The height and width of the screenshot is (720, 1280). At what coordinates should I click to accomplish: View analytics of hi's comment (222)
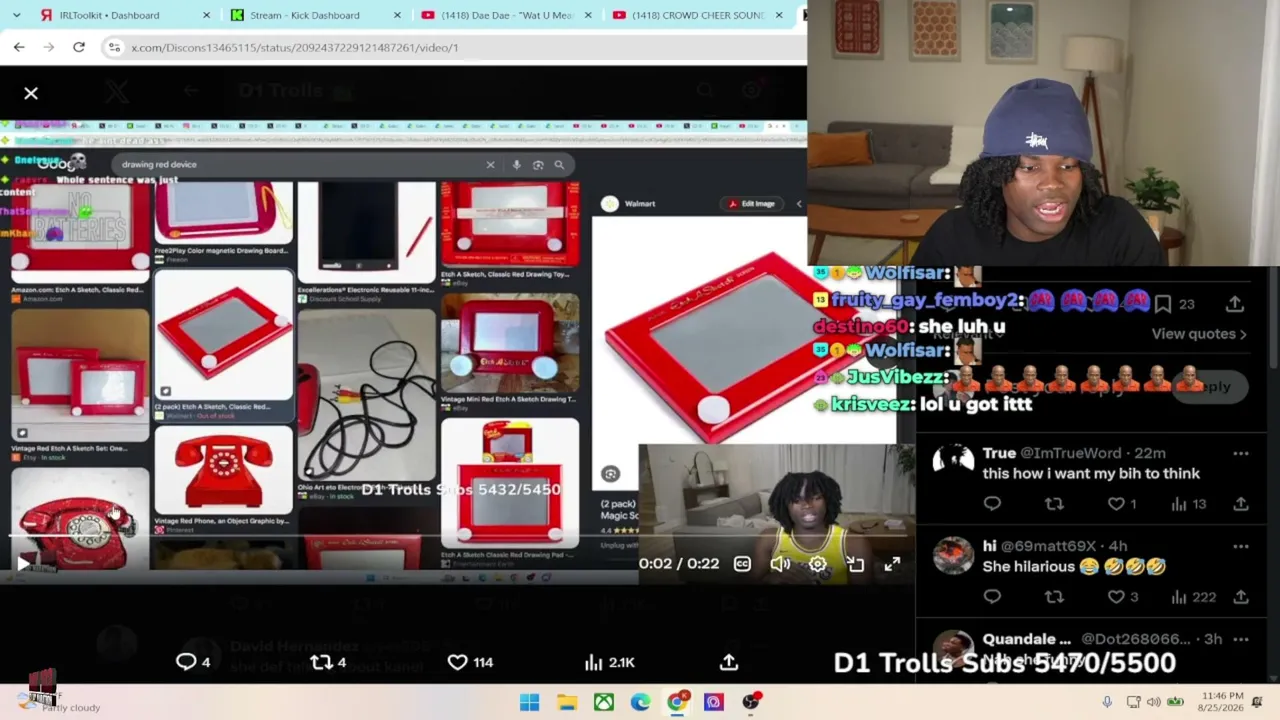1193,597
